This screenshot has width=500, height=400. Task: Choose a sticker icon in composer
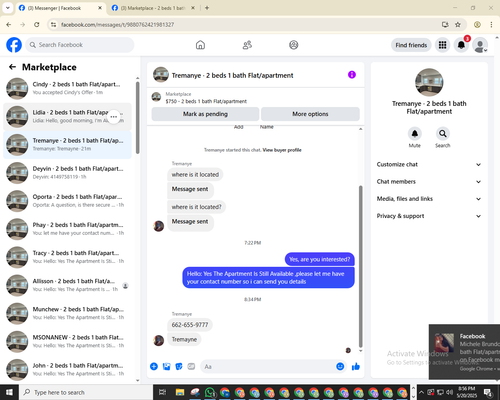pyautogui.click(x=179, y=367)
